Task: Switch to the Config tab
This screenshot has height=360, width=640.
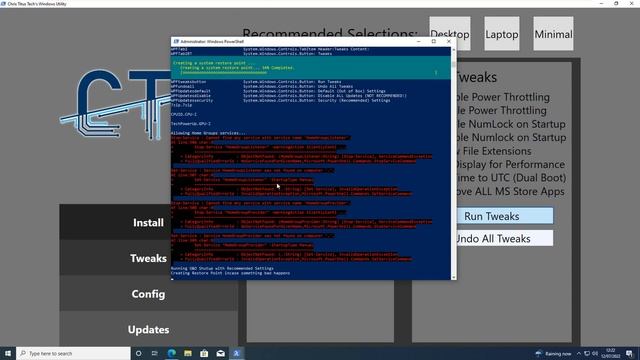Action: coord(148,294)
